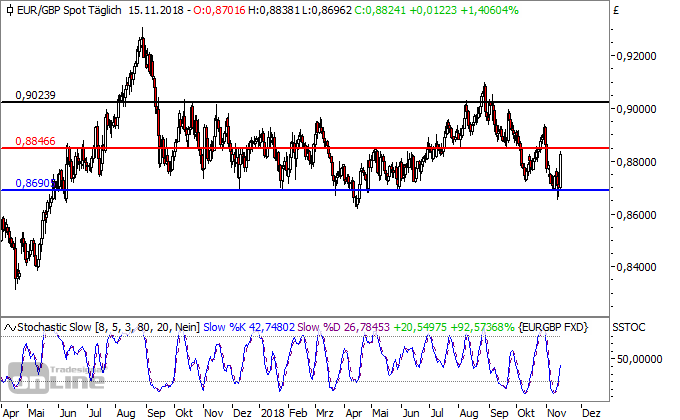680x420 pixels.
Task: Click the pound currency symbol above price axis
Action: (616, 10)
